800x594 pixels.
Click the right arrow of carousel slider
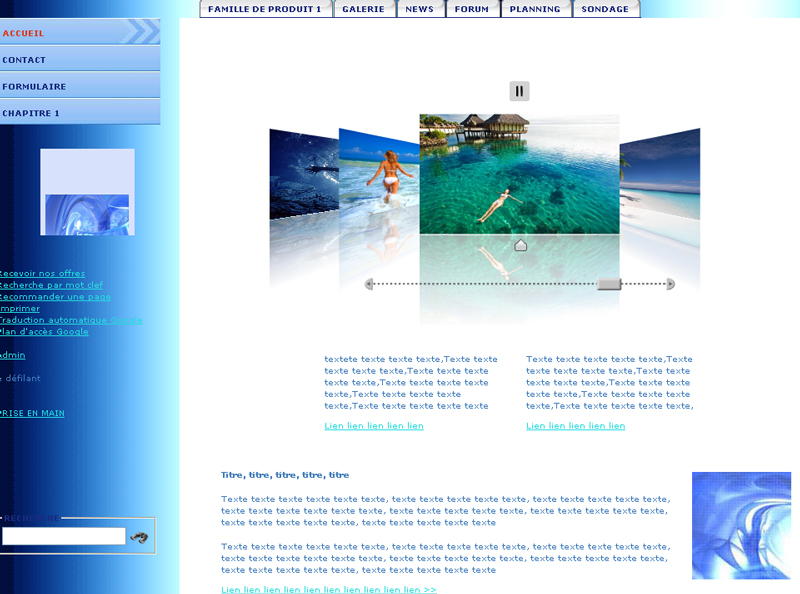671,284
